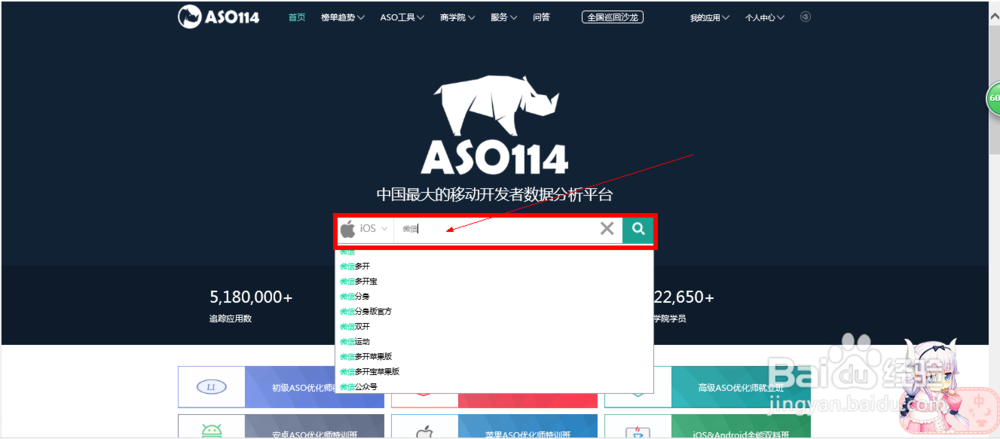Image resolution: width=1000 pixels, height=439 pixels.
Task: Open the 高级ASO优化师就业班 course card
Action: tap(707, 387)
